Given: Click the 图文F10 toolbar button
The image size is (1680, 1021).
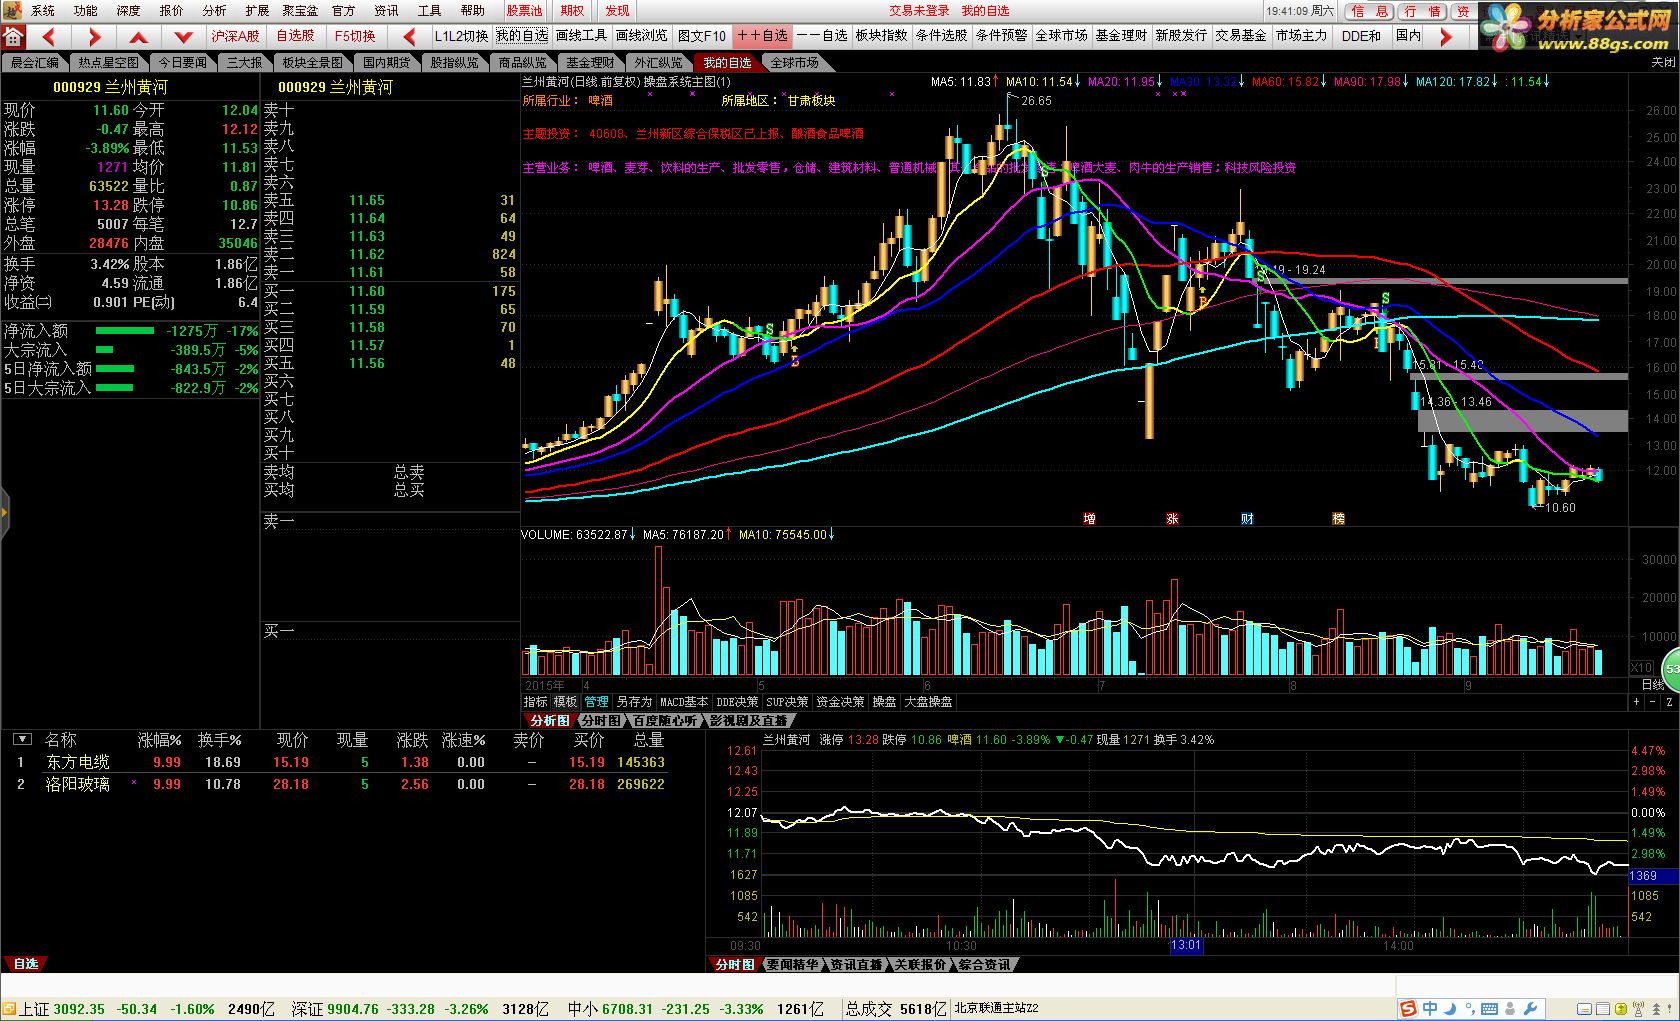Looking at the screenshot, I should pyautogui.click(x=702, y=36).
